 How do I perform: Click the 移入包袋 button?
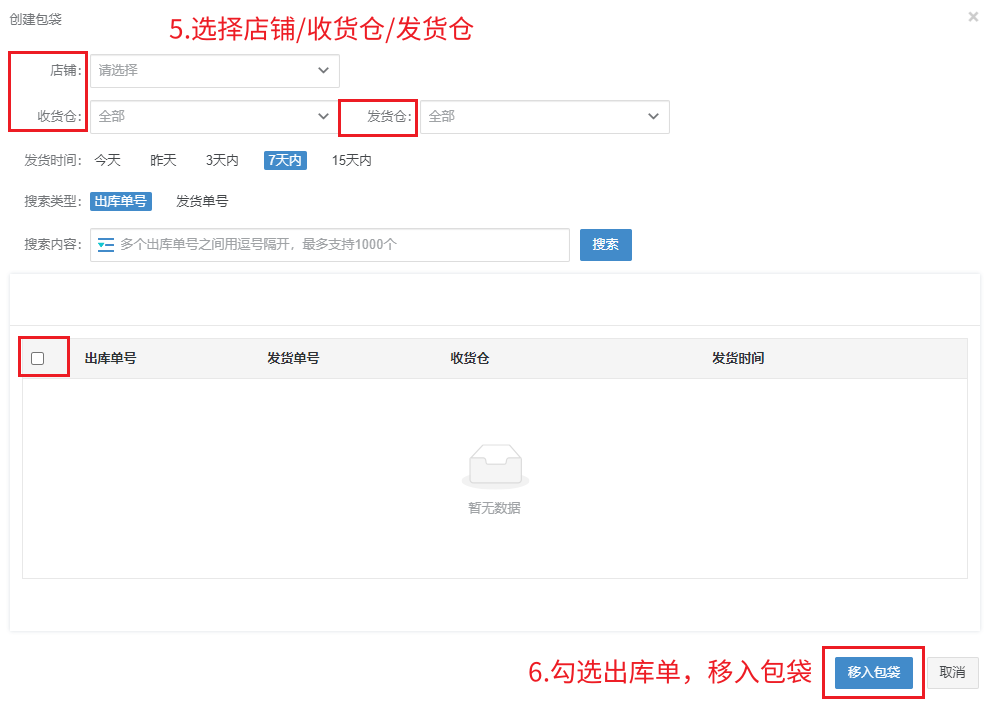873,673
